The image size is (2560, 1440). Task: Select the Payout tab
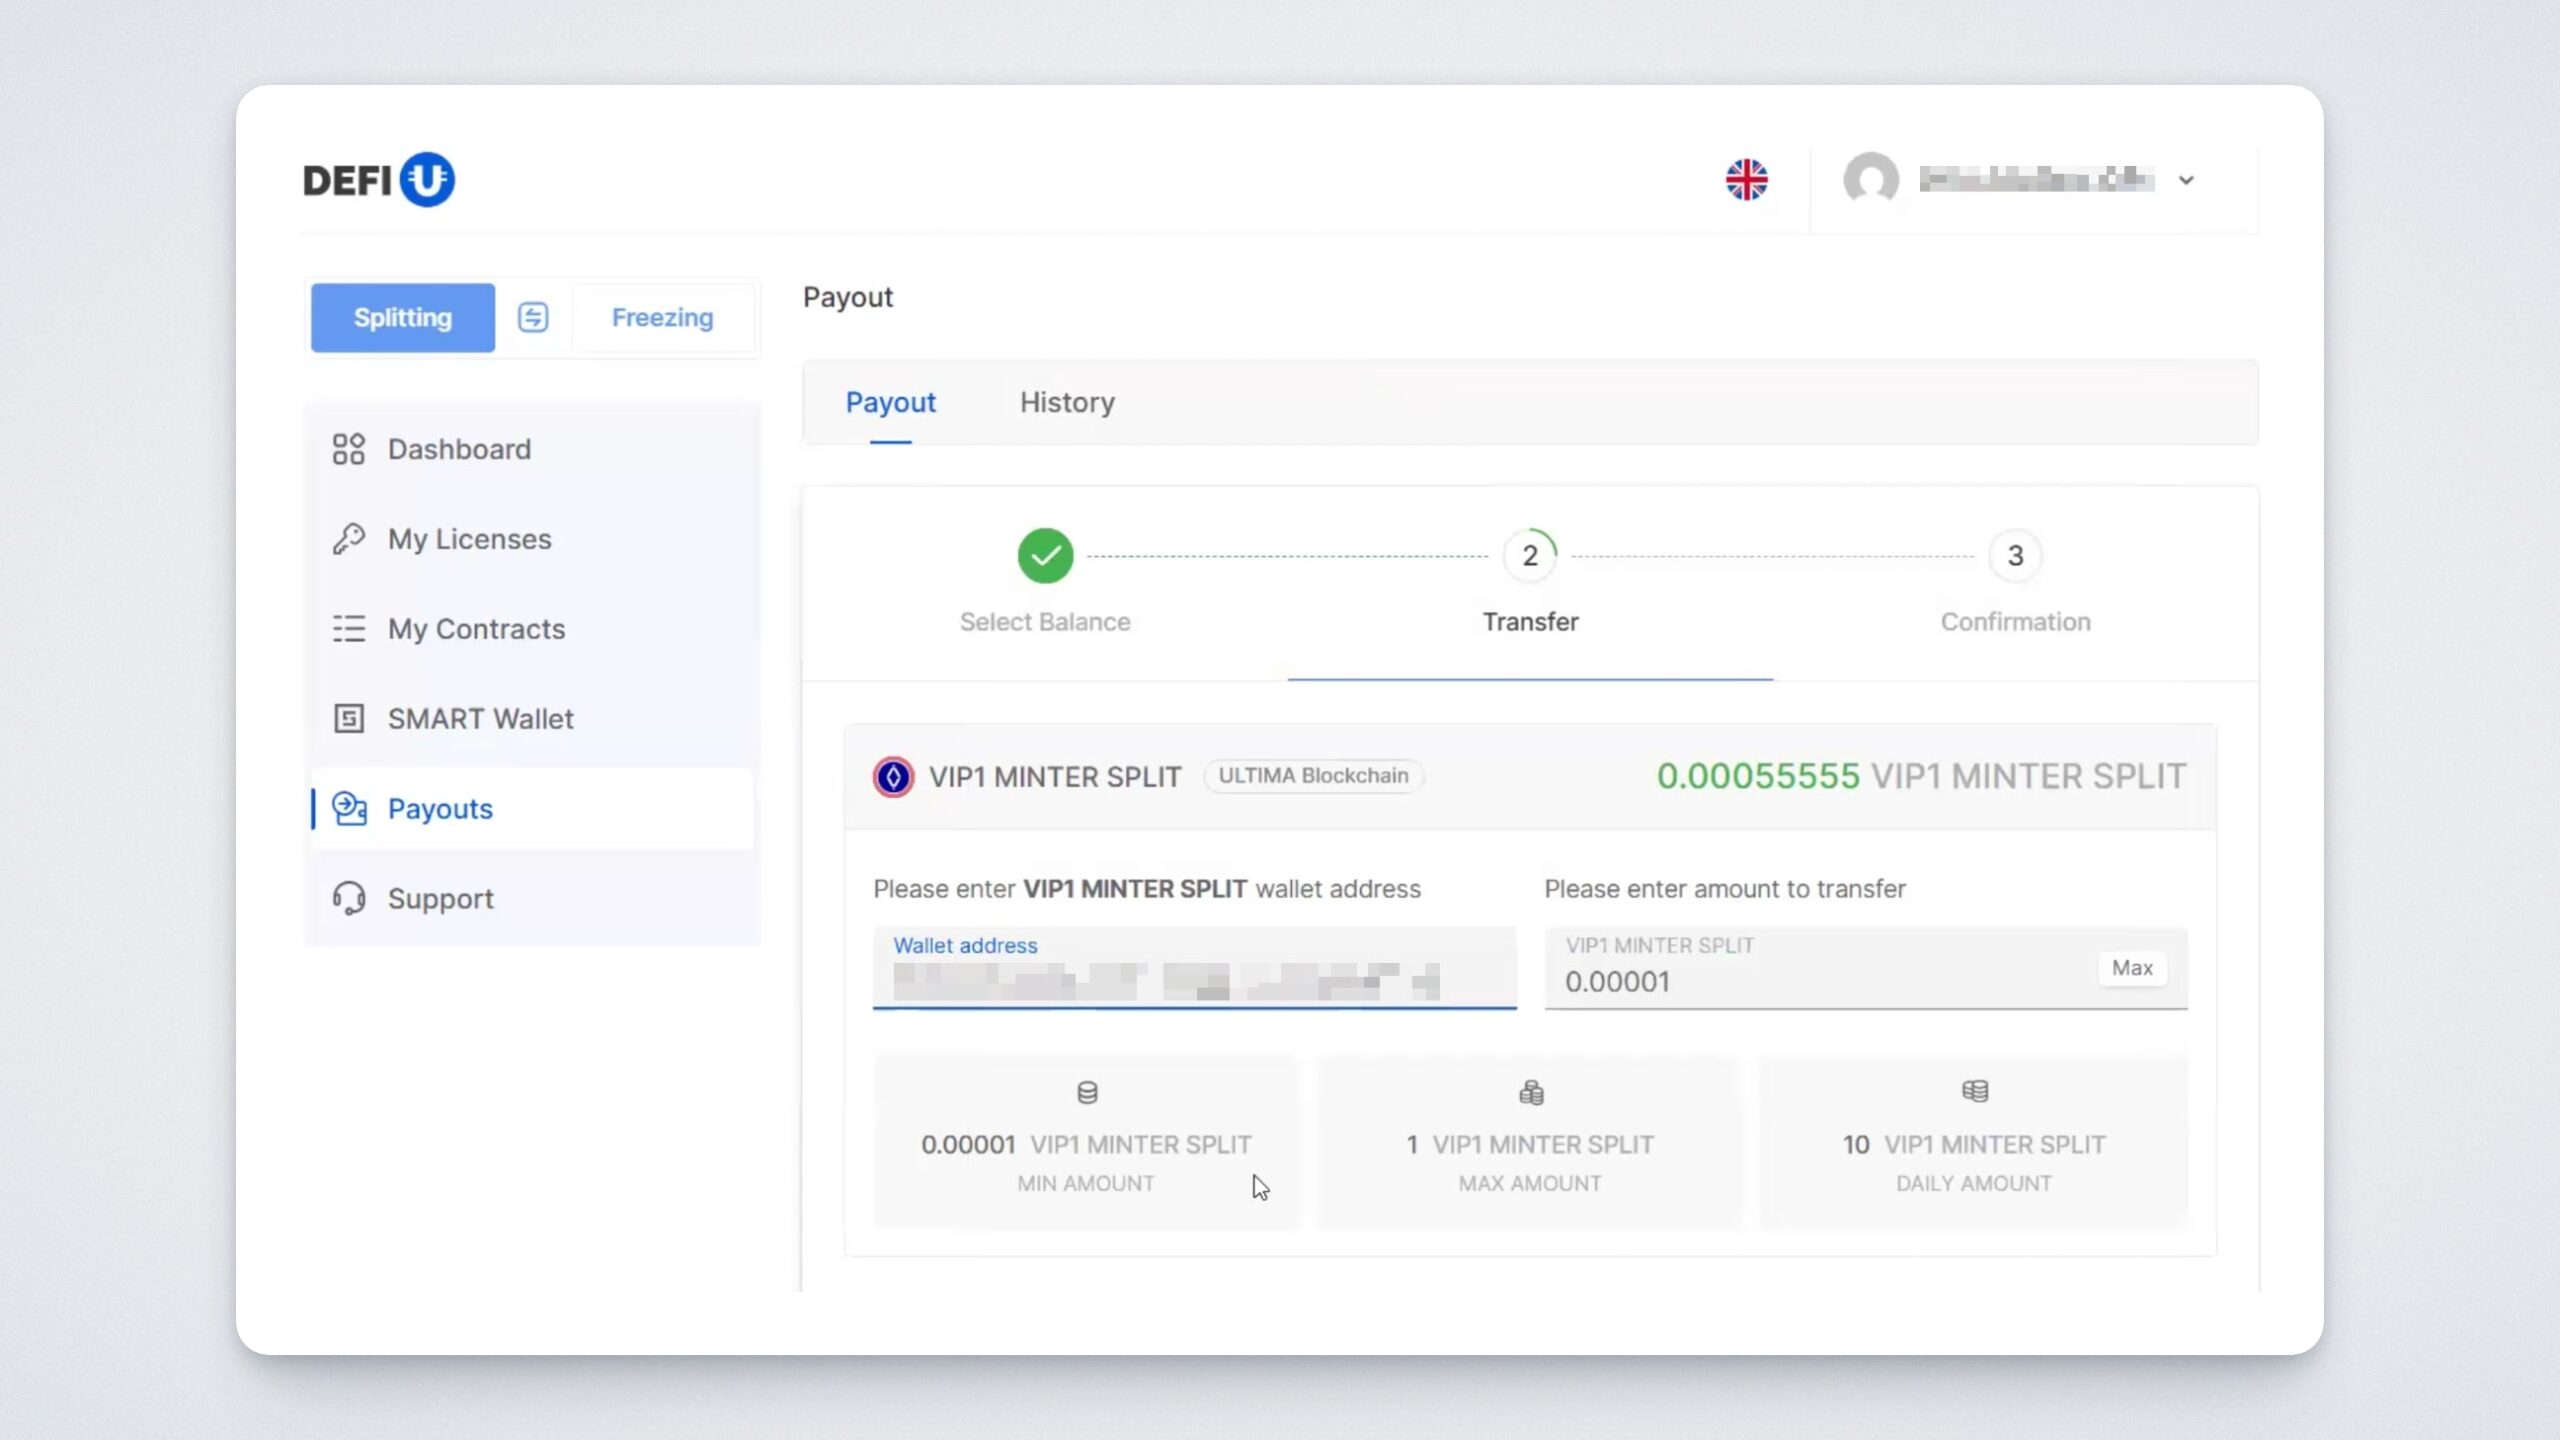click(890, 402)
